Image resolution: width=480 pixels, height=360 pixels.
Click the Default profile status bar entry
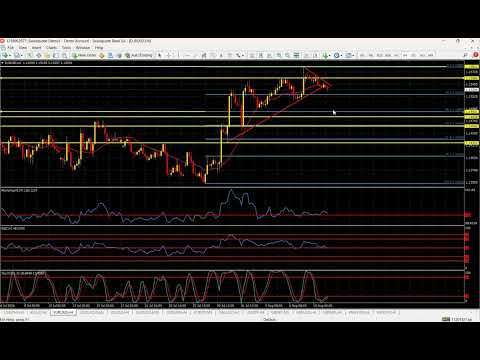[269, 319]
